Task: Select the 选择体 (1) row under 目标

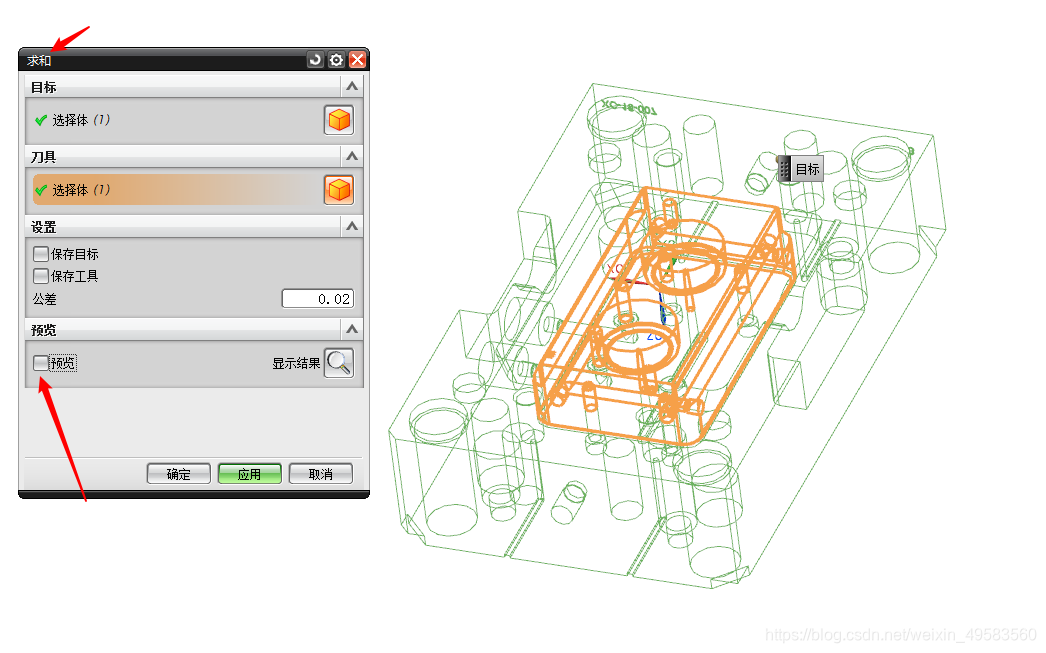Action: coord(176,120)
